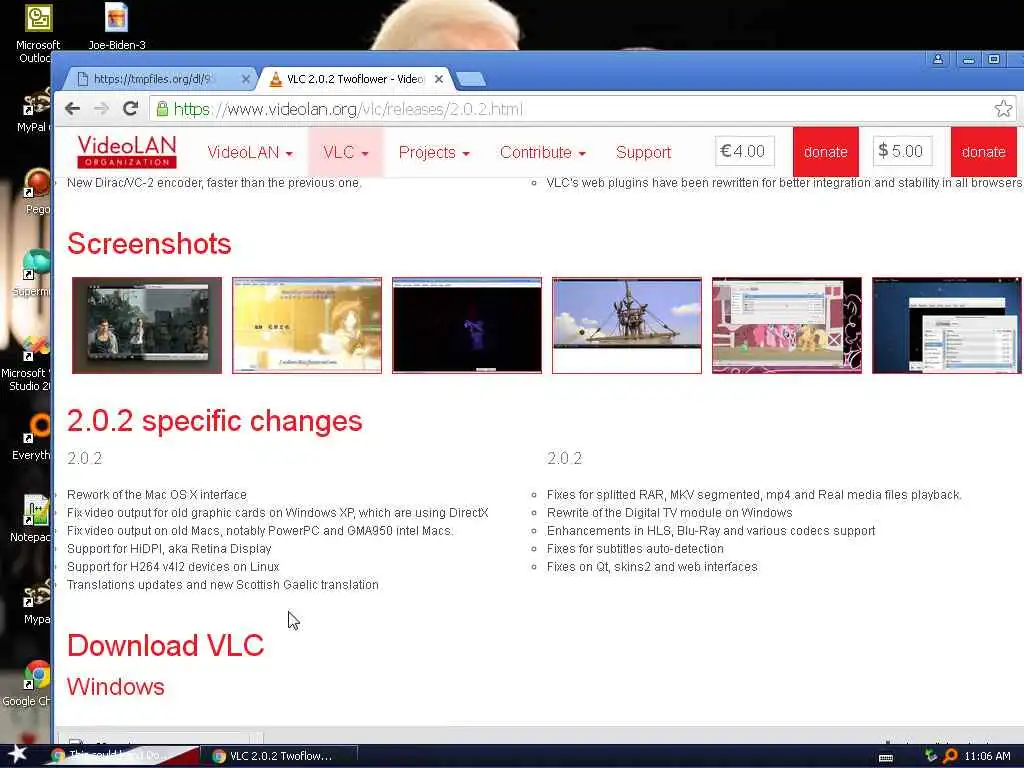Click text about Scottish Gaelic translation
The image size is (1024, 768).
(223, 584)
